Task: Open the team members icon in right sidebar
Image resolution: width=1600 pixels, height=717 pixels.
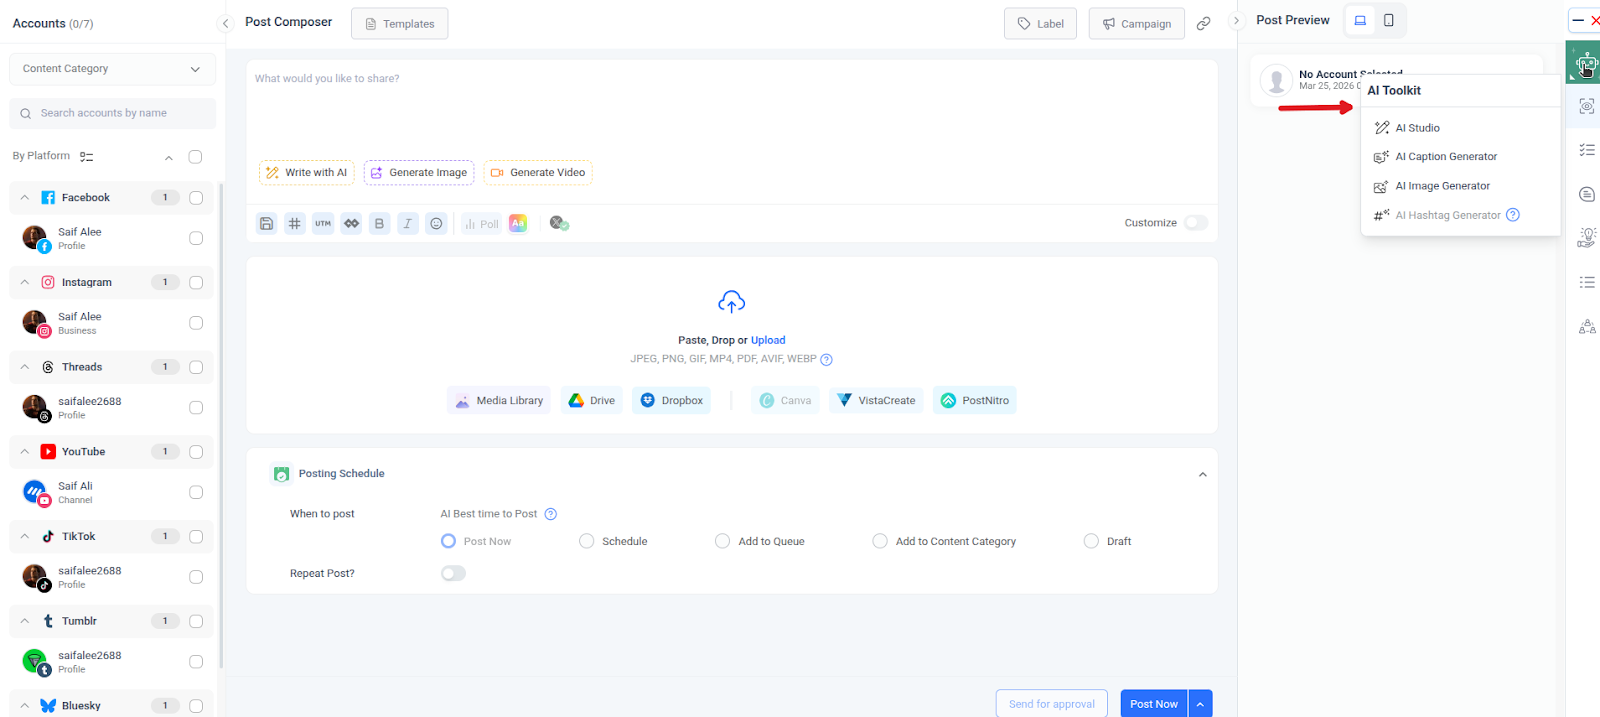Action: 1586,326
